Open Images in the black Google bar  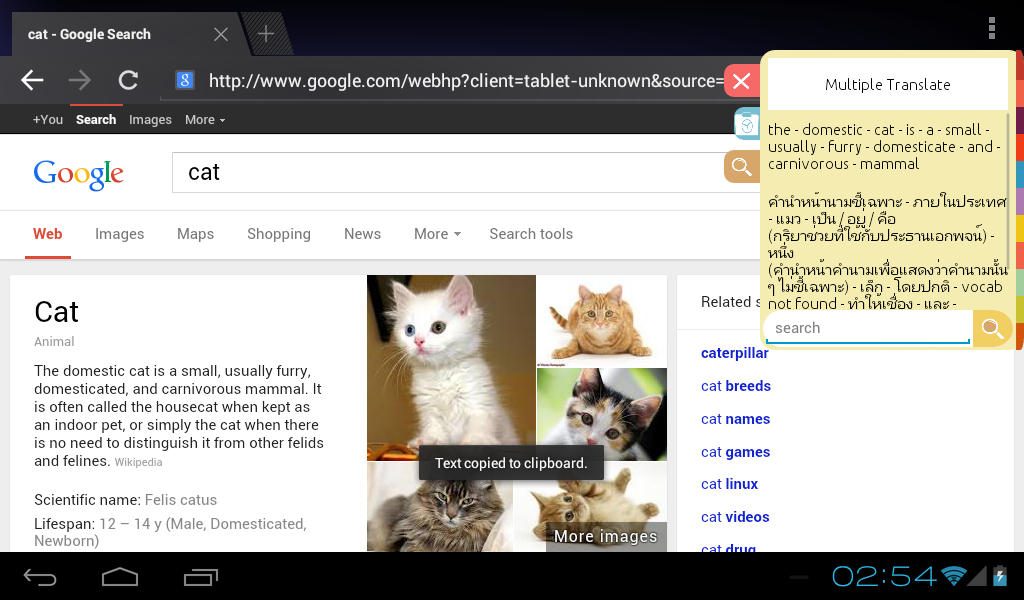coord(150,119)
